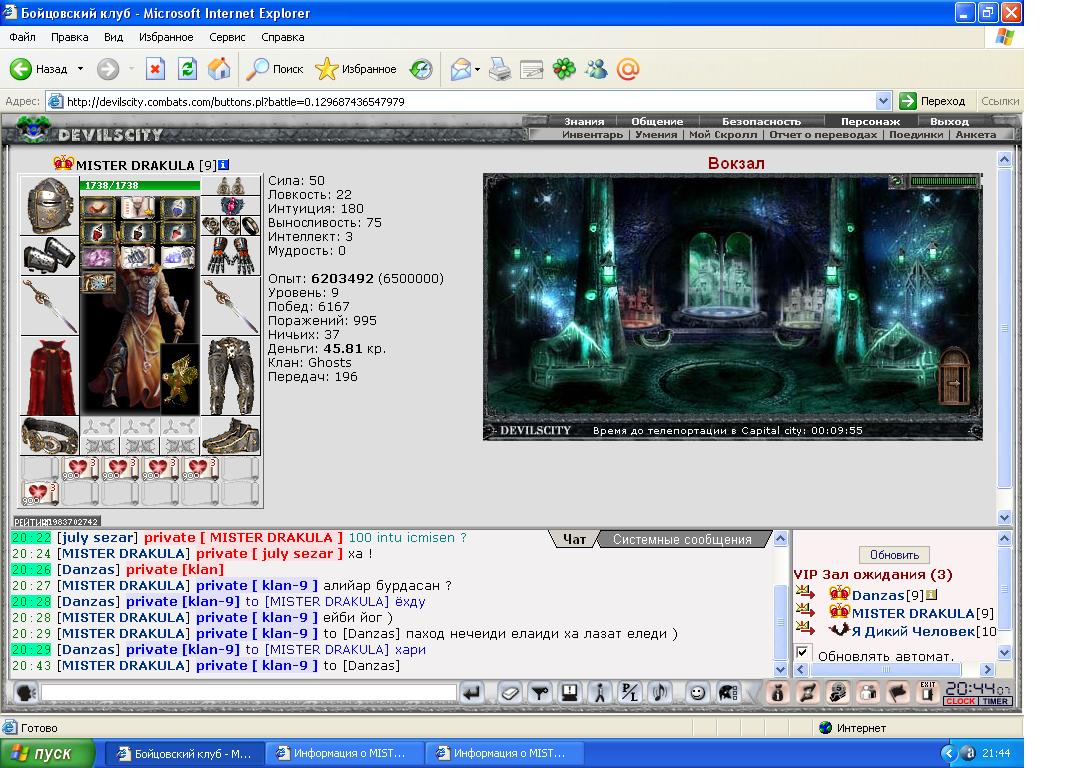Screen dimensions: 1090x768
Task: Open the Сервис menu
Action: click(x=227, y=37)
